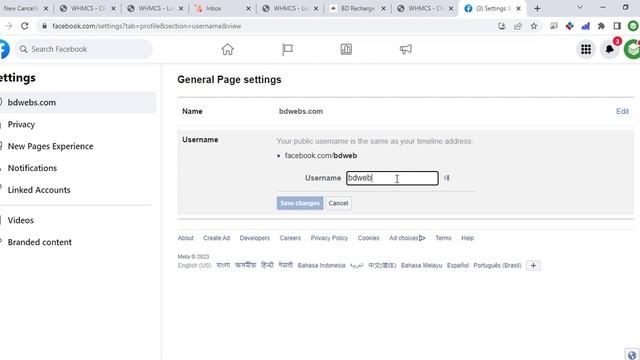Open Linked Accounts settings
640x360 pixels.
[x=39, y=190]
